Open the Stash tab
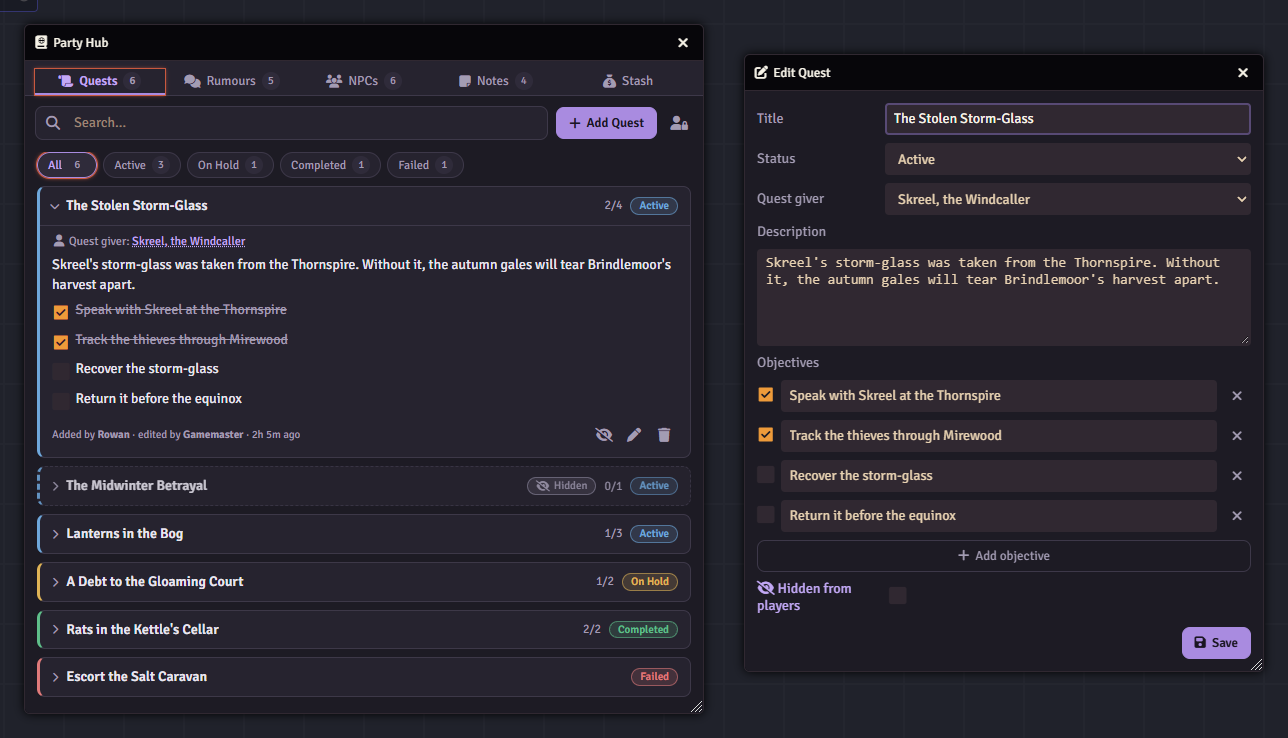The image size is (1288, 738). (x=627, y=81)
